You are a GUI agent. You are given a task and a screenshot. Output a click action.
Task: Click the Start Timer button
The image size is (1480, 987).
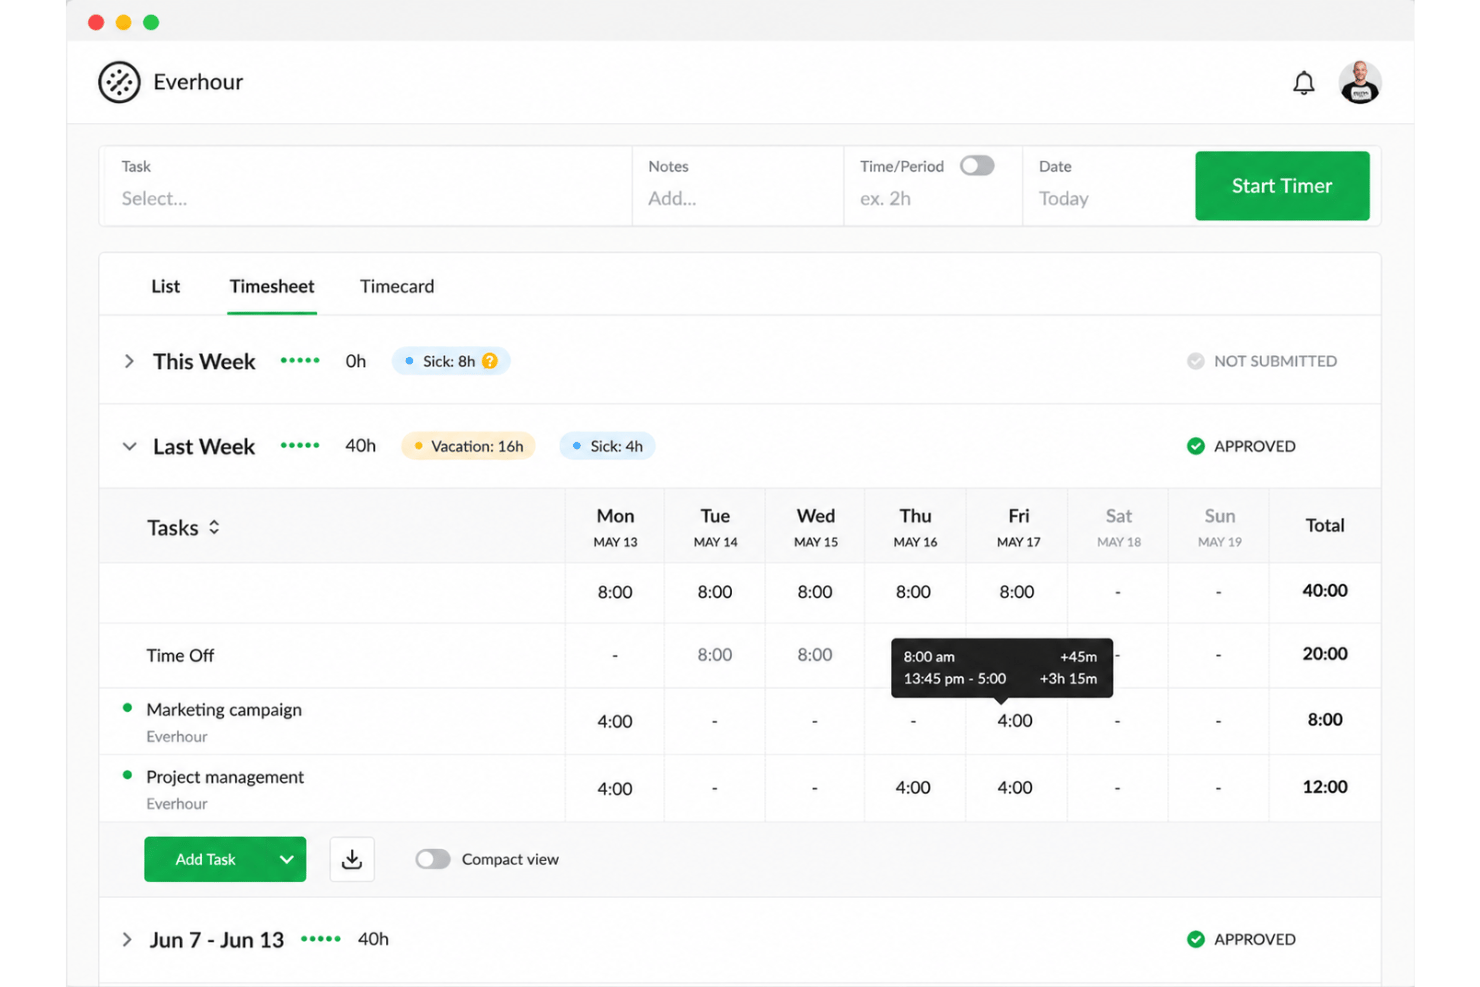point(1282,186)
